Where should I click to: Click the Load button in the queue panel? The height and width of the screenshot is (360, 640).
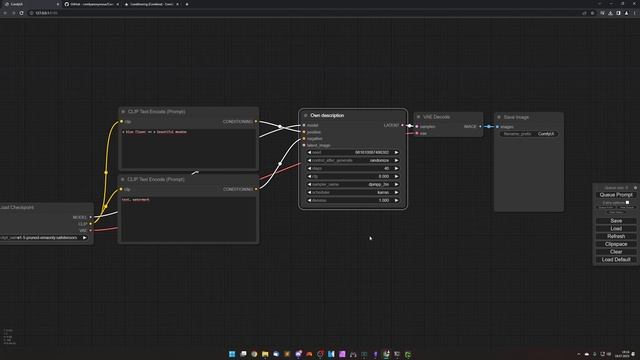(x=616, y=229)
